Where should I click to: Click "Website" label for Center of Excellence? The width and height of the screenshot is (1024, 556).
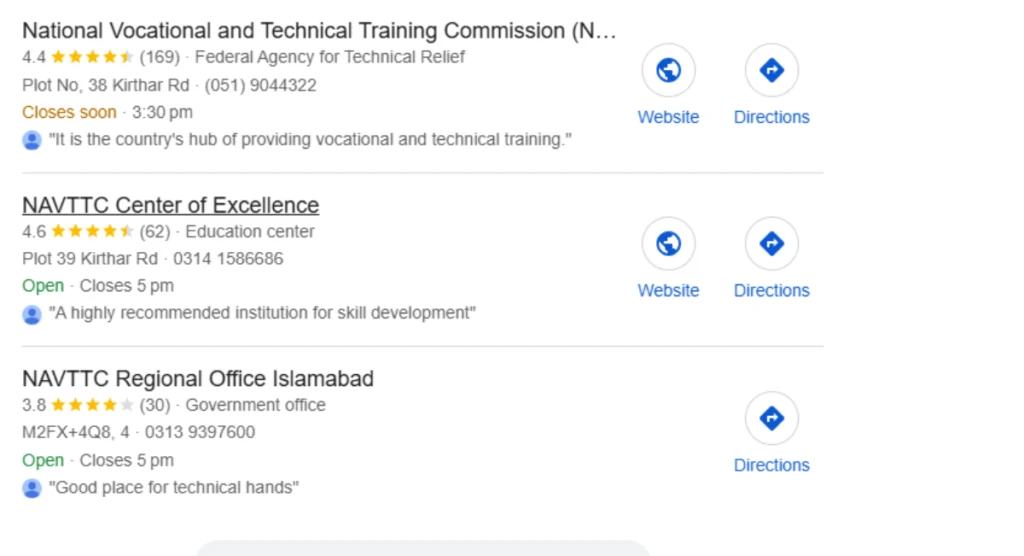[668, 291]
